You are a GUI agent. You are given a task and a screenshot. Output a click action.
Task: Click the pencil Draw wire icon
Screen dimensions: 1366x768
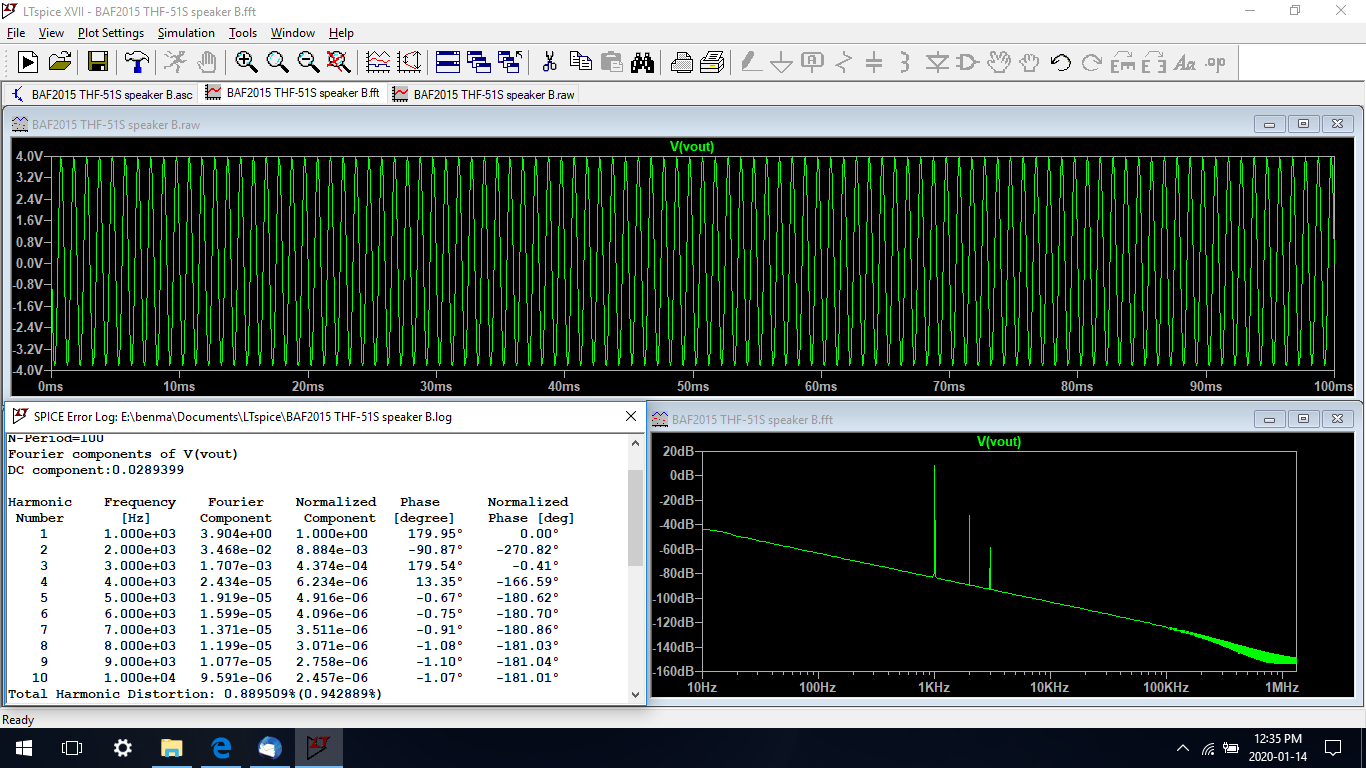pos(750,62)
